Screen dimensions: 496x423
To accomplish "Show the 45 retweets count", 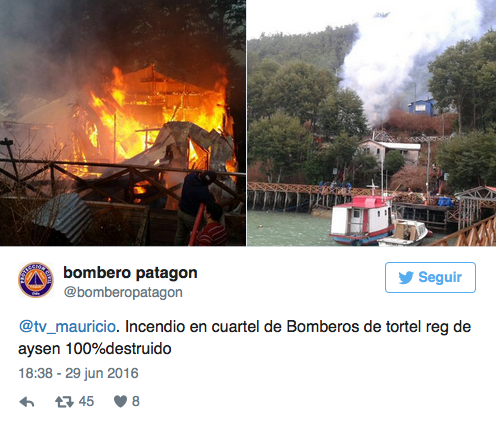I will [x=86, y=401].
